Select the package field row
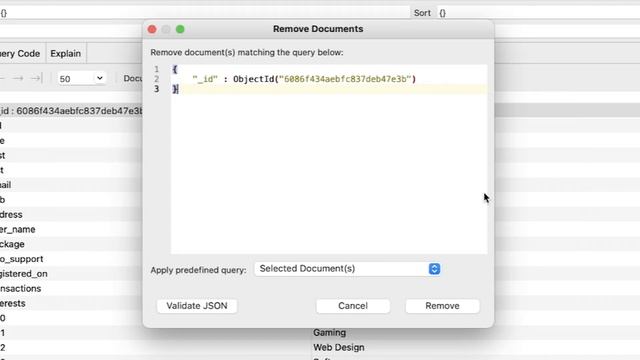640x360 pixels. tap(71, 244)
